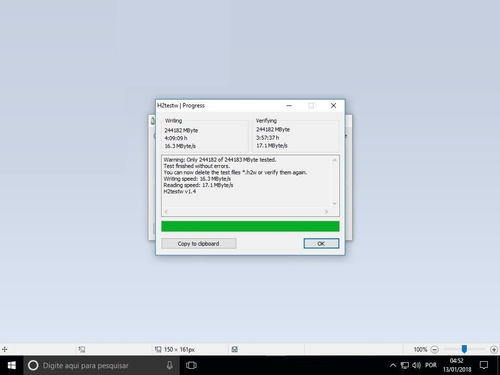Open the Action Center notifications icon
Image resolution: width=500 pixels, height=375 pixels.
tap(484, 365)
